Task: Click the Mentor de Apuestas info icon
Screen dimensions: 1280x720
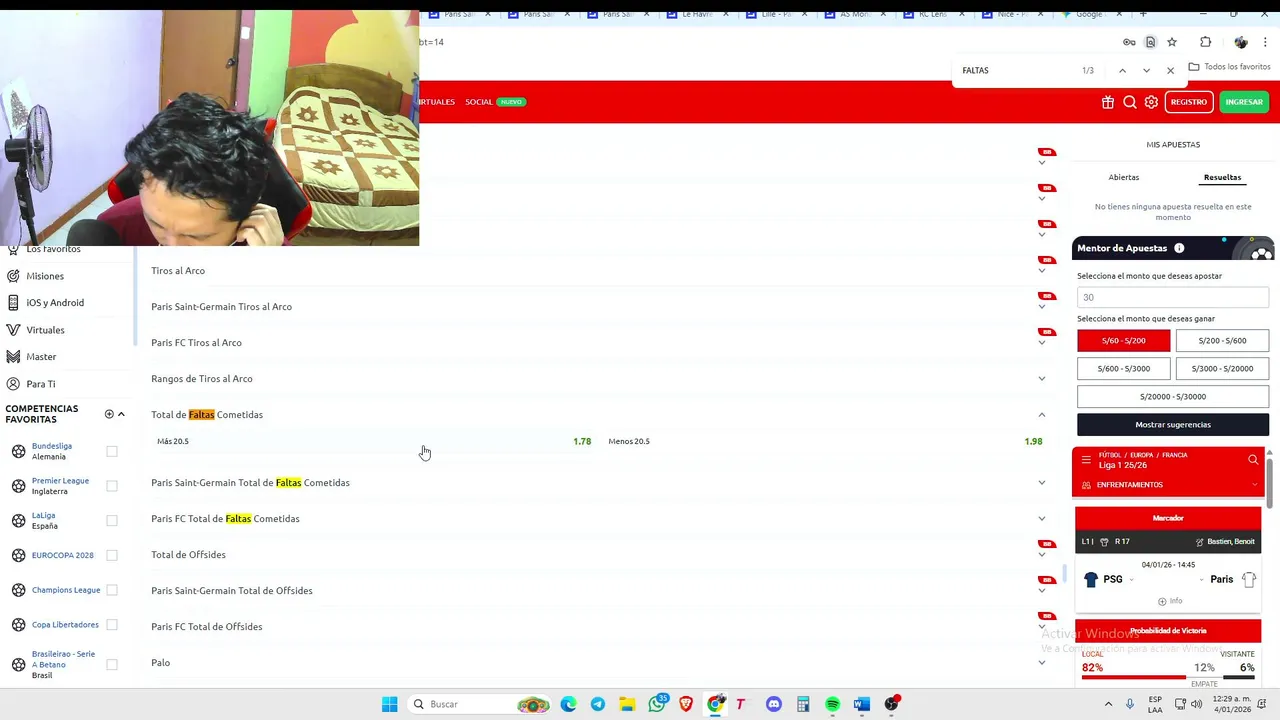Action: click(1179, 248)
